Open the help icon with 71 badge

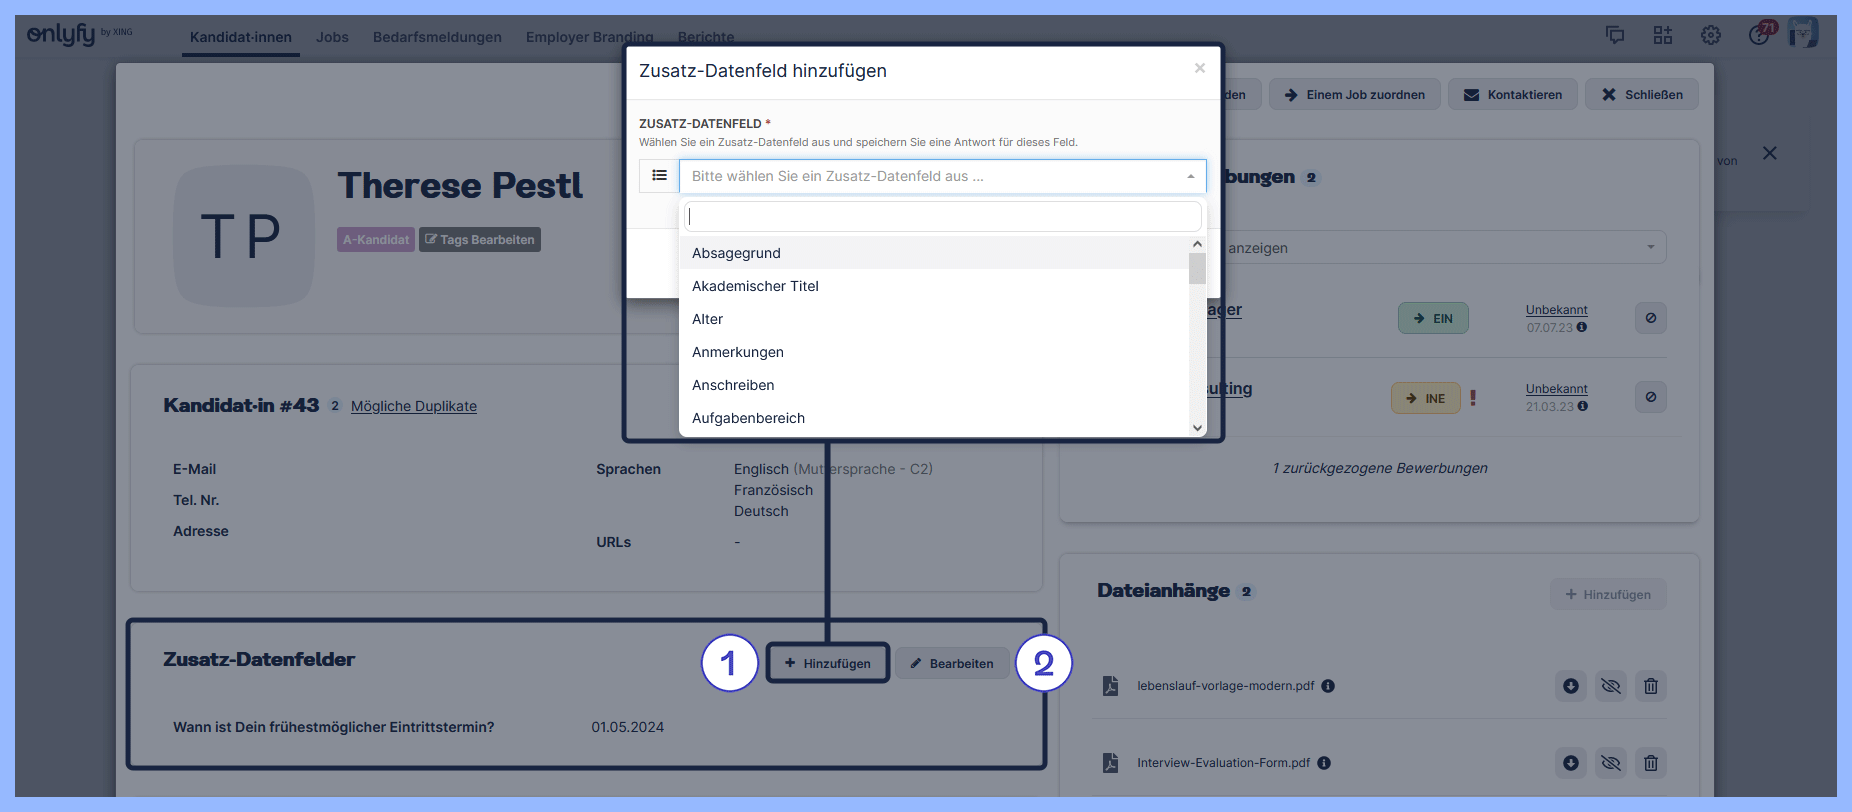tap(1759, 35)
